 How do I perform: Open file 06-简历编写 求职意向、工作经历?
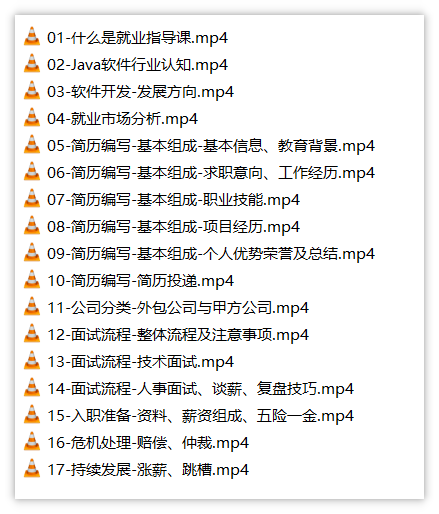click(211, 173)
